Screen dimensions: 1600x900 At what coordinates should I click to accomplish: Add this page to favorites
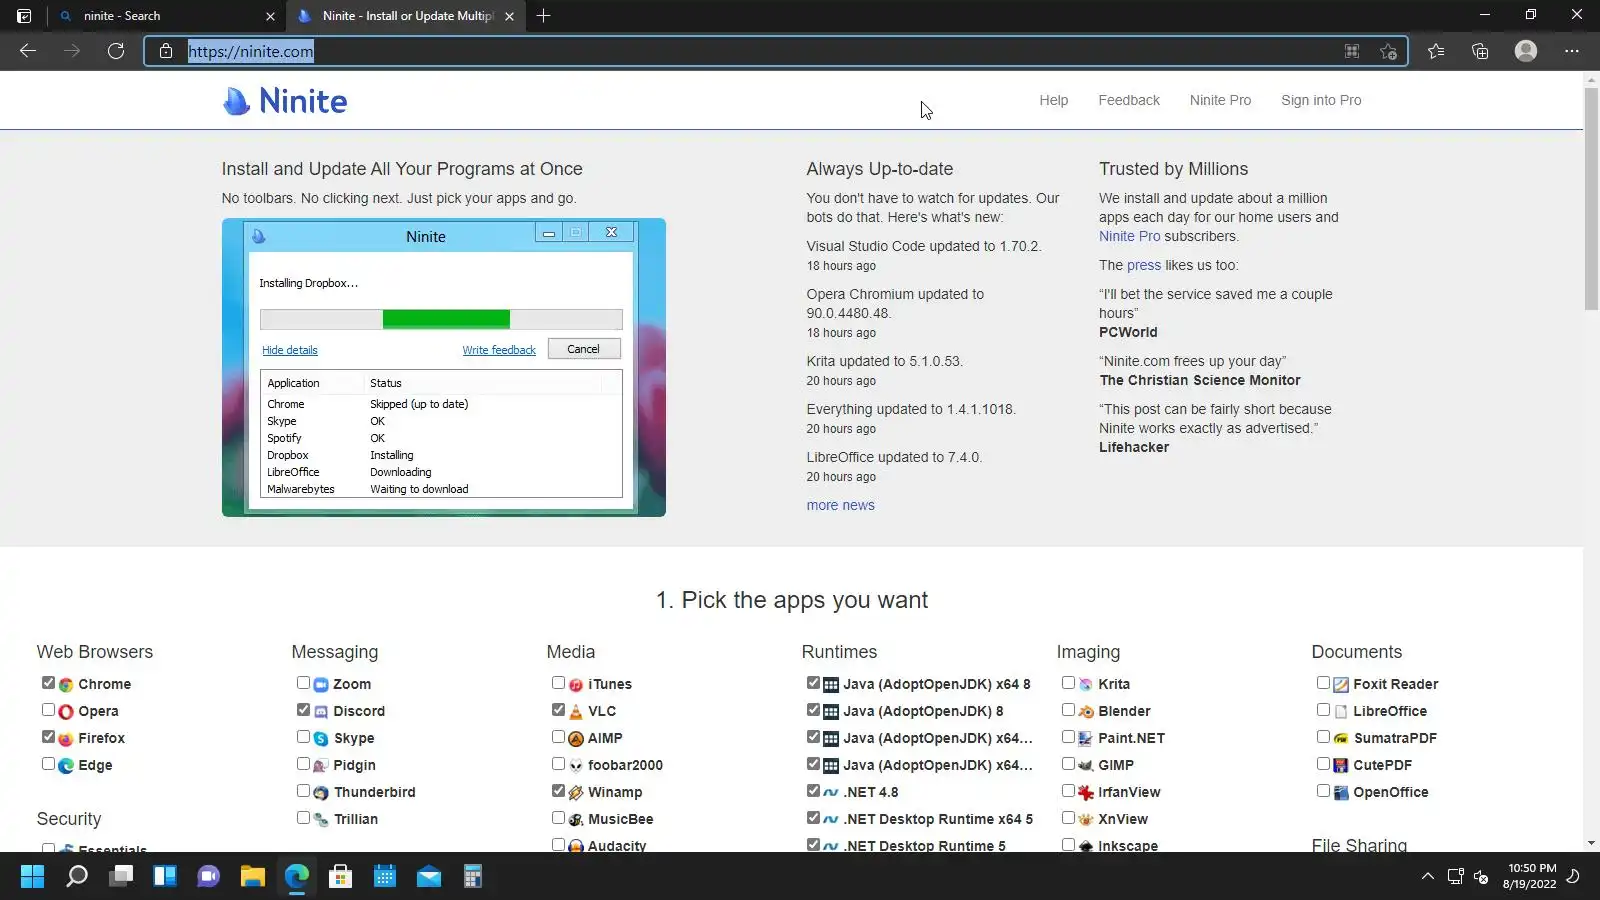pyautogui.click(x=1388, y=51)
